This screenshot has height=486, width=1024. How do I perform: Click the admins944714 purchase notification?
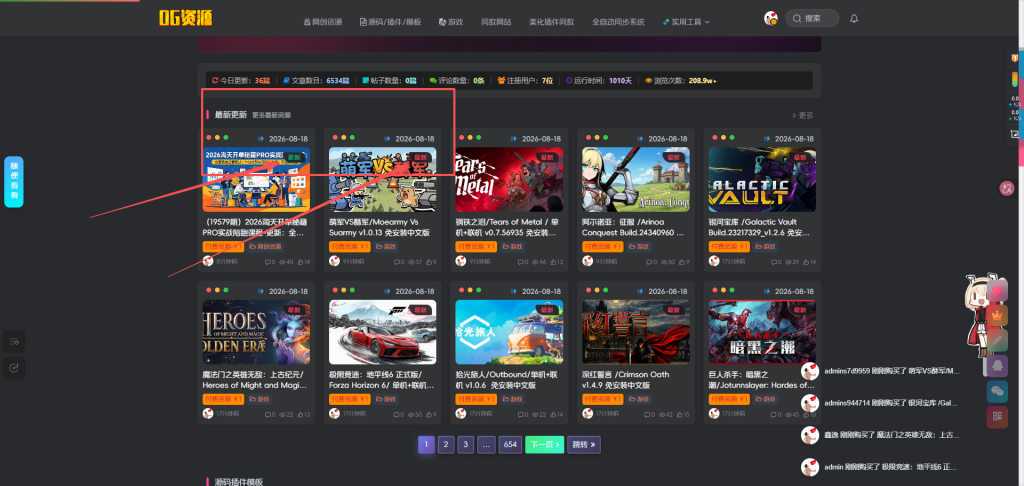(880, 403)
